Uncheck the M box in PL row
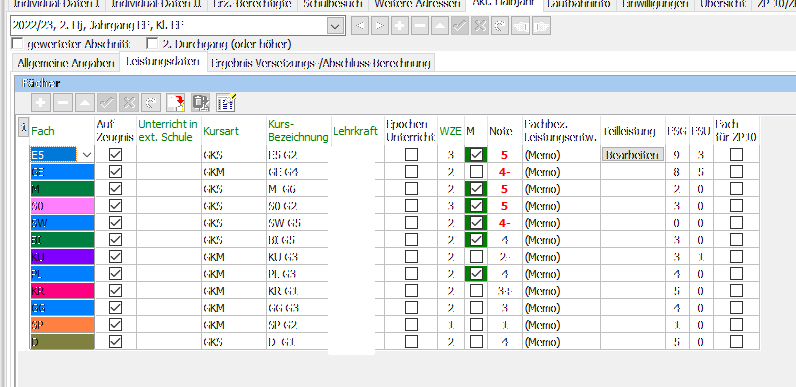796x387 pixels. click(x=476, y=273)
